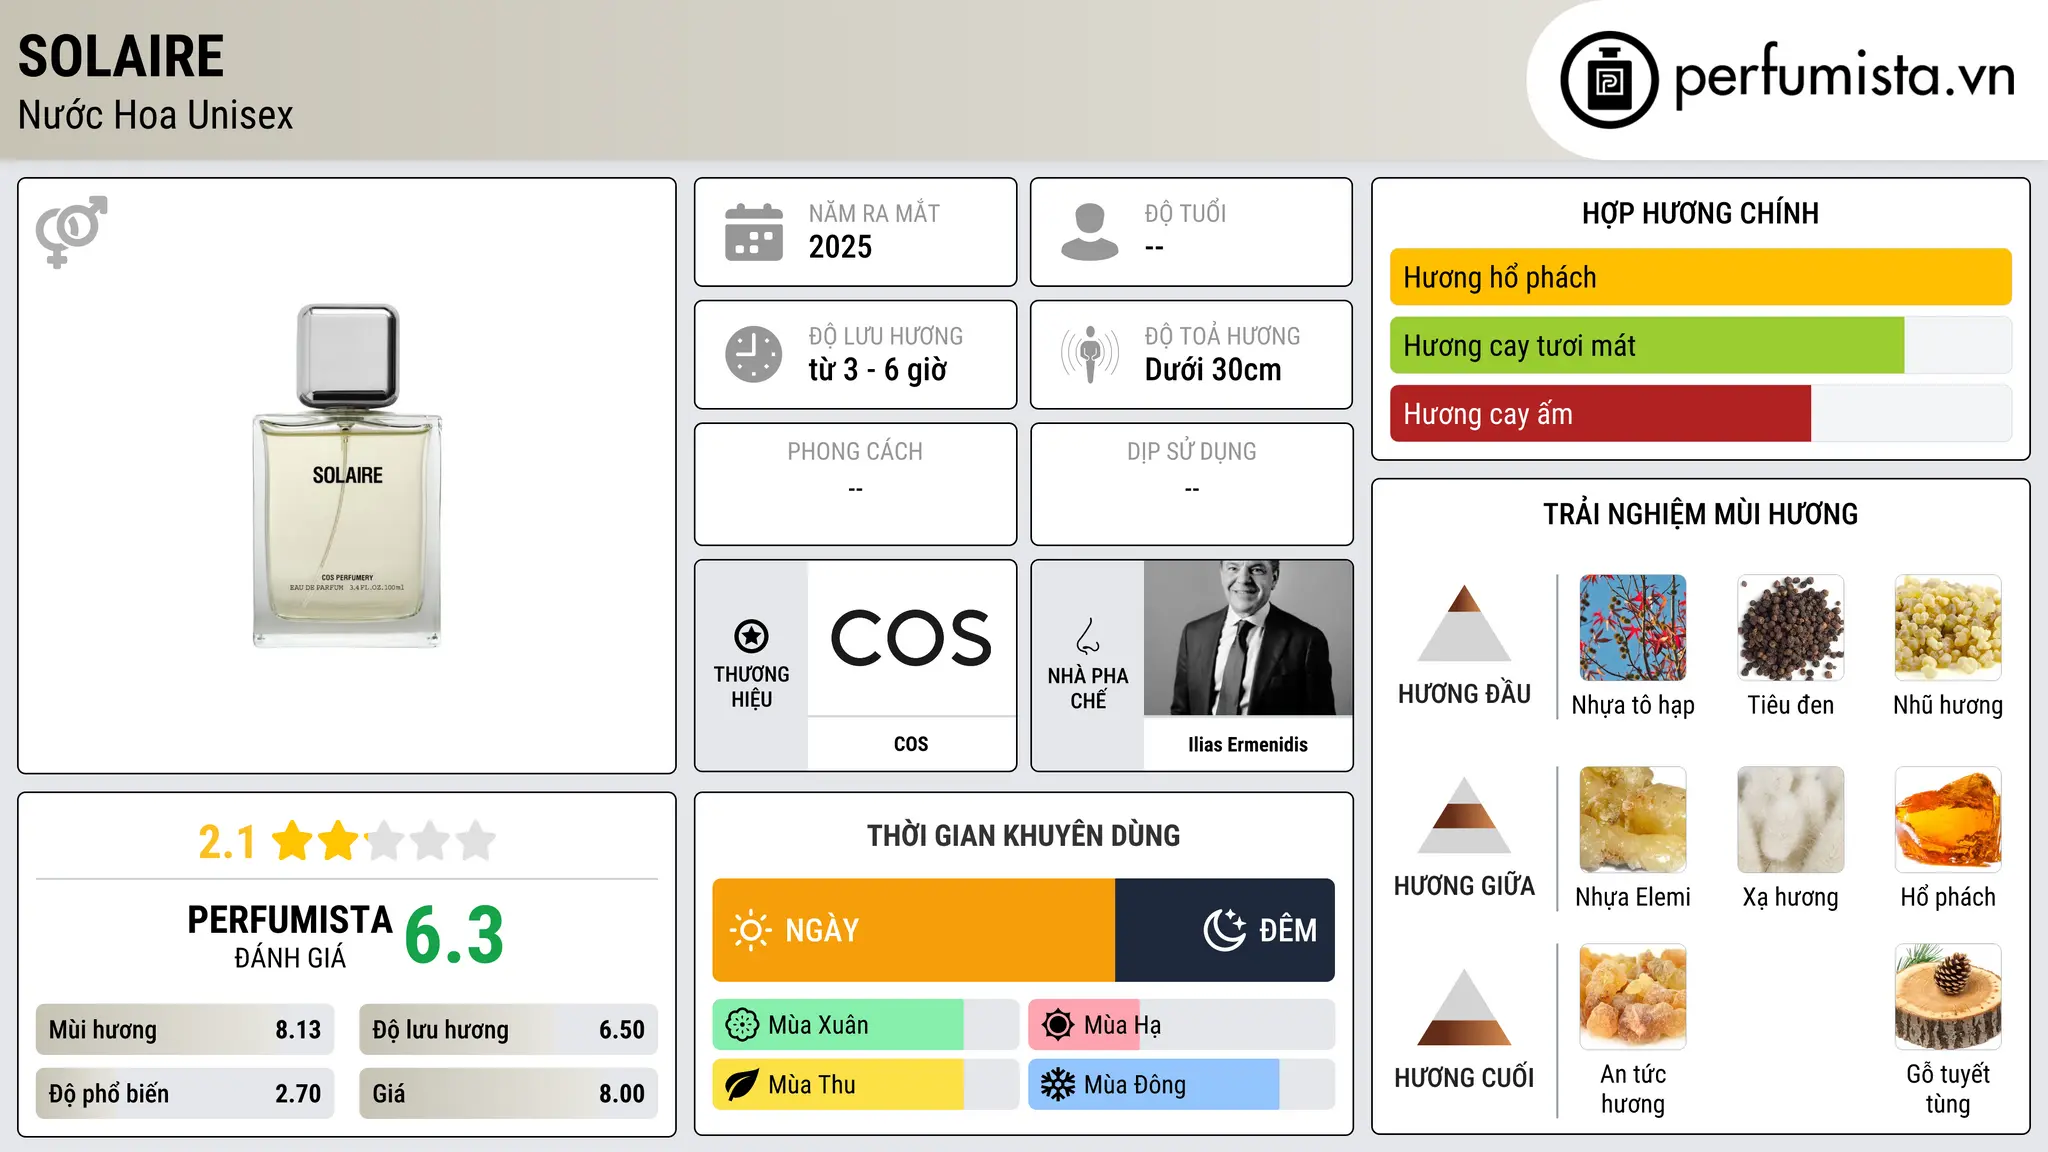The height and width of the screenshot is (1152, 2048).
Task: Click the first gold rating star
Action: coord(293,841)
